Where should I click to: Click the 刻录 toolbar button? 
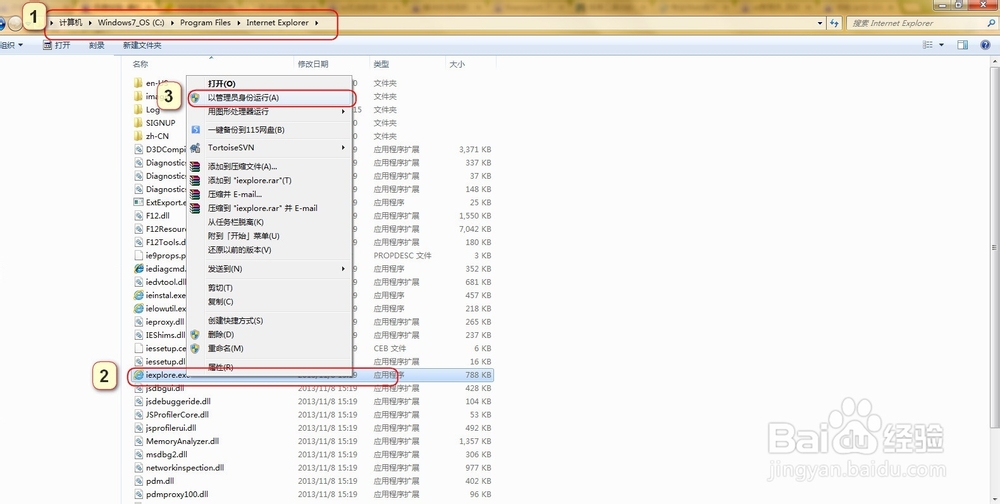click(96, 45)
